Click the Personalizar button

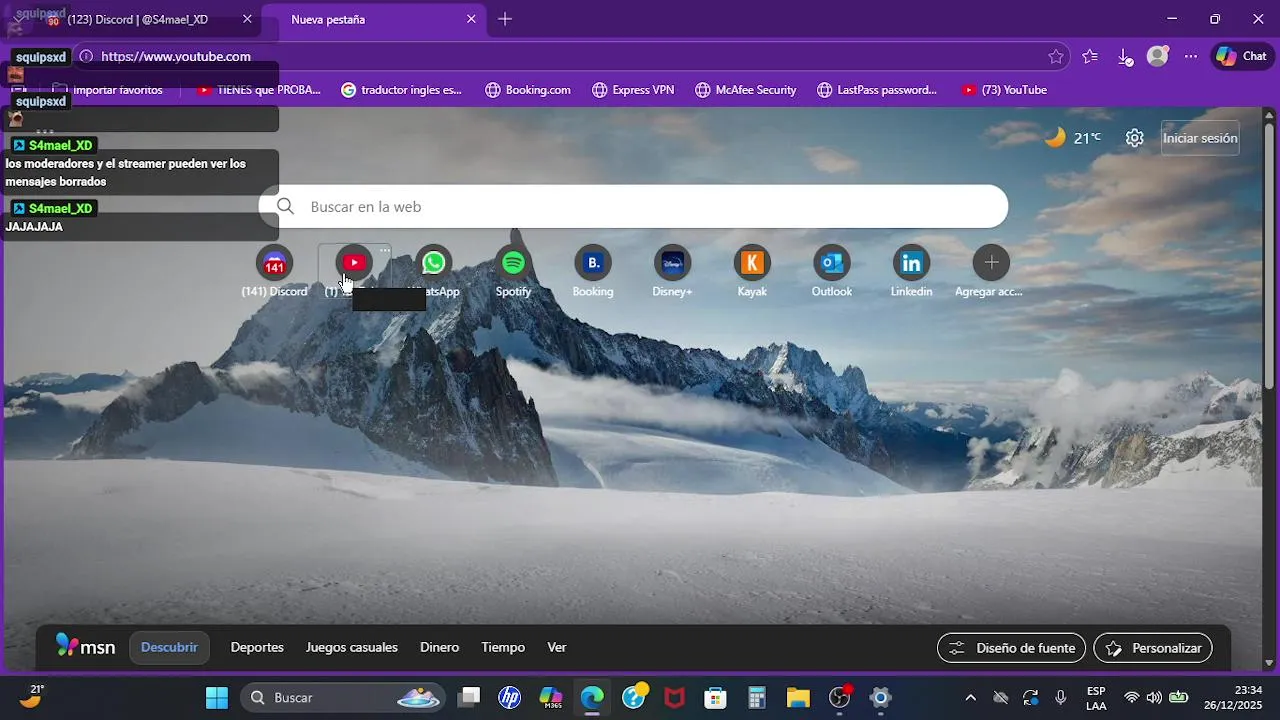pyautogui.click(x=1153, y=648)
